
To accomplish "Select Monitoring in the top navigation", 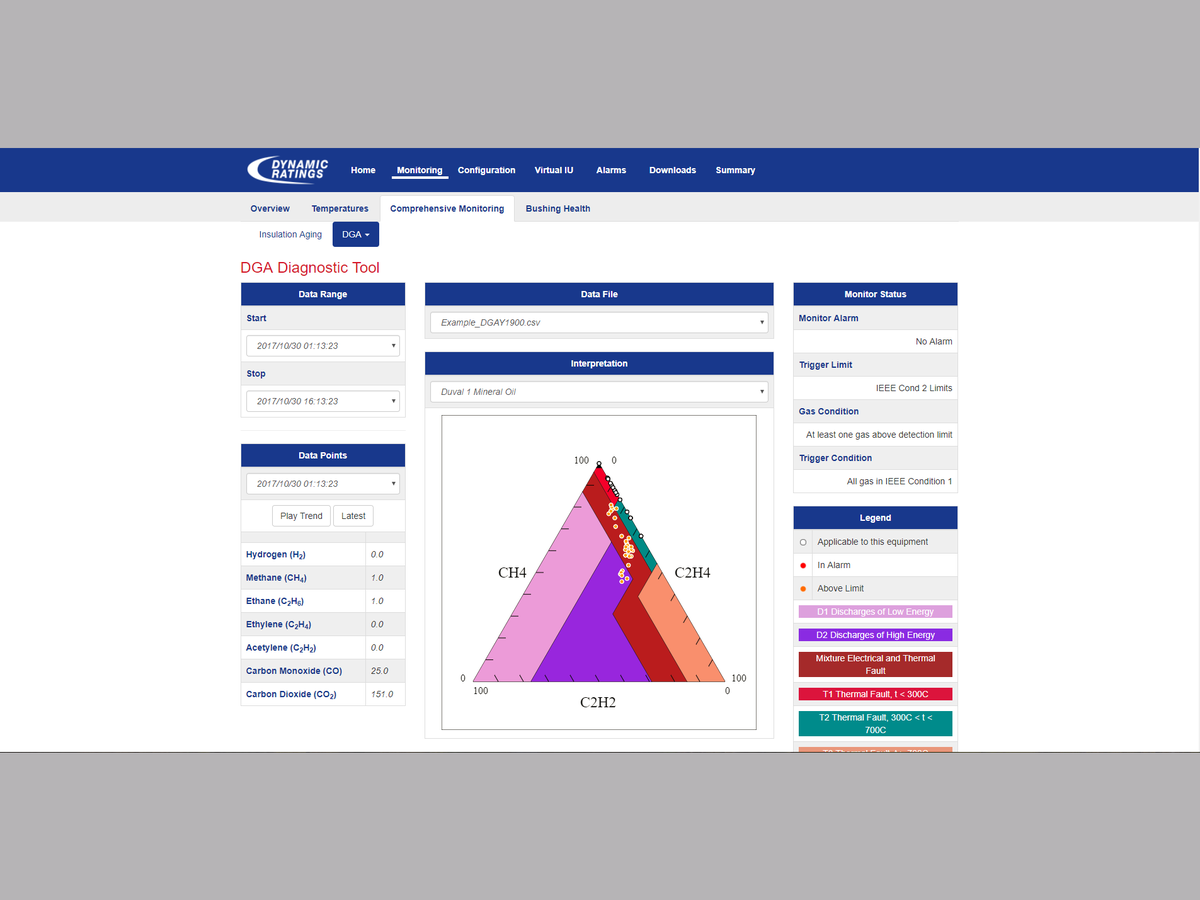I will coord(419,170).
